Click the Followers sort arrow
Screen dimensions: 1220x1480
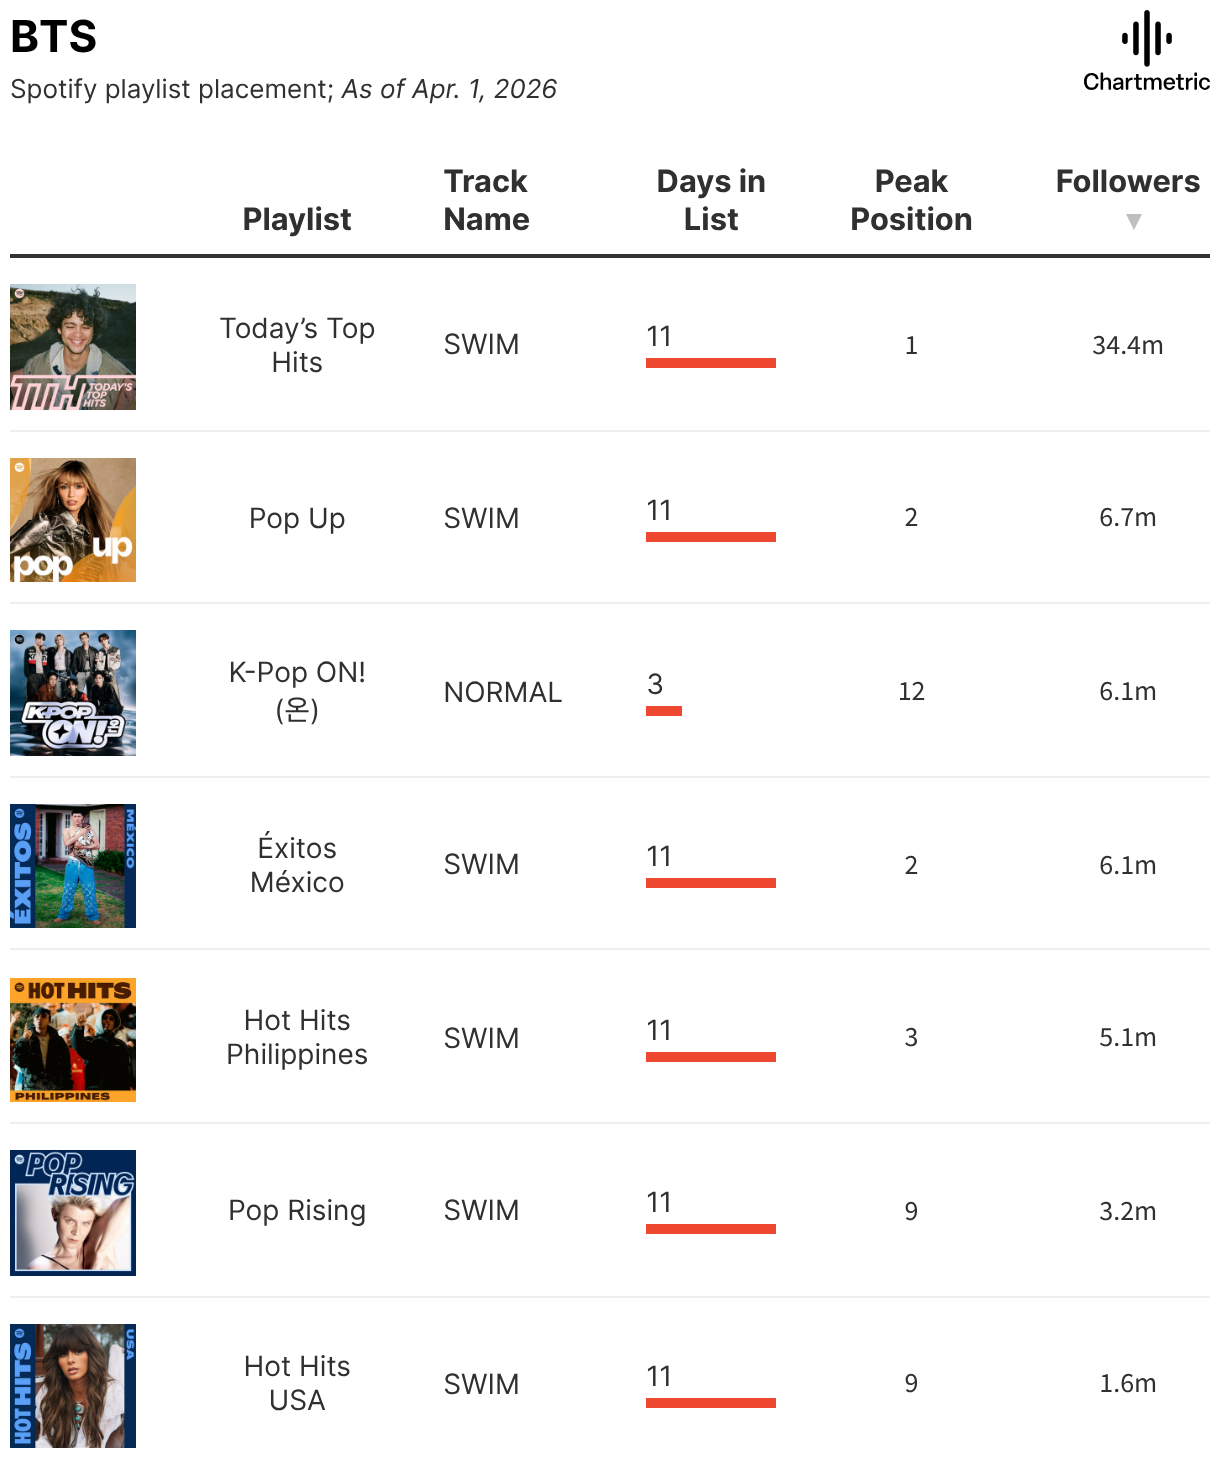tap(1133, 221)
